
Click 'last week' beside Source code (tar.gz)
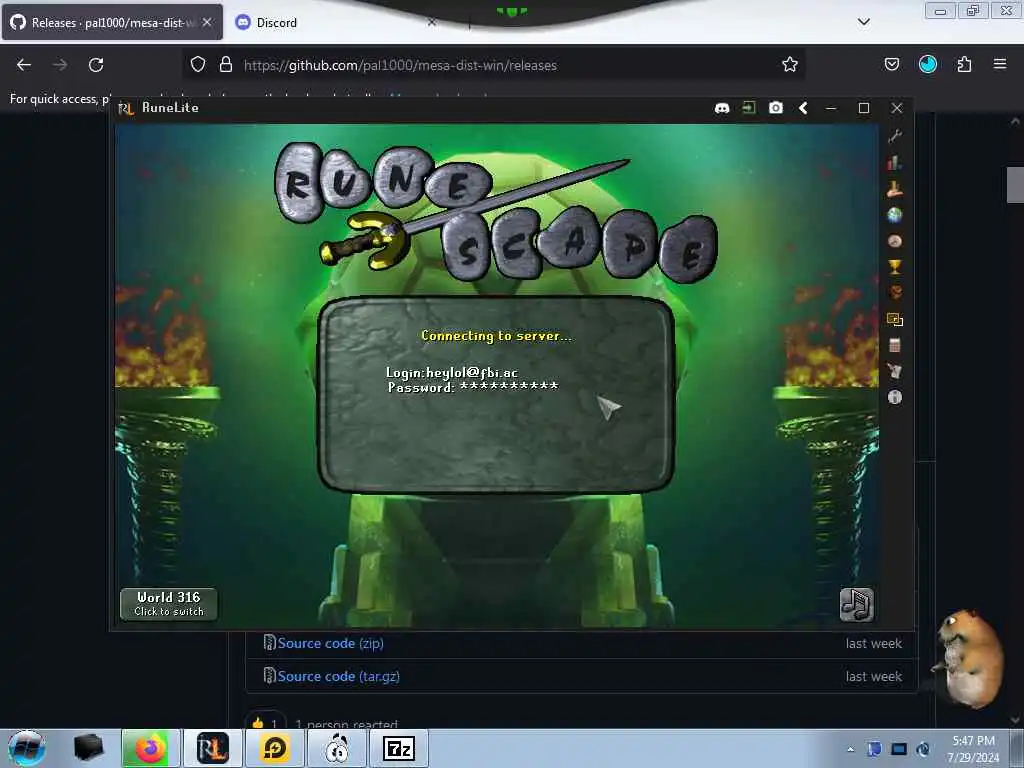point(873,677)
